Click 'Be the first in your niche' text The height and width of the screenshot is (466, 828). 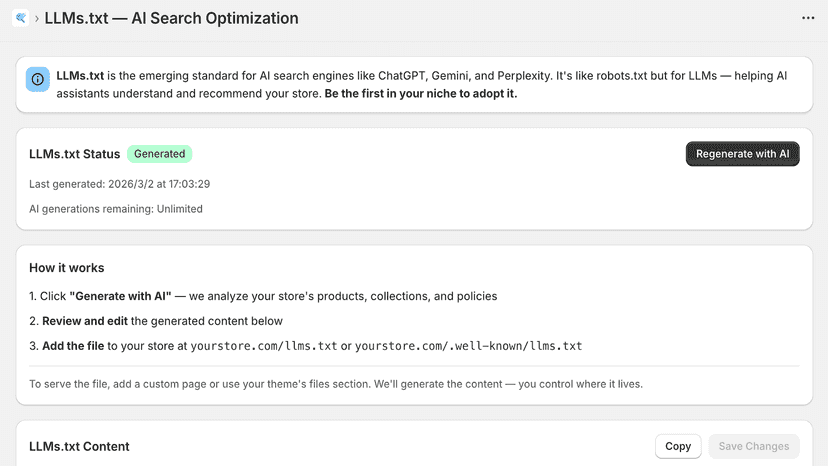pos(421,94)
